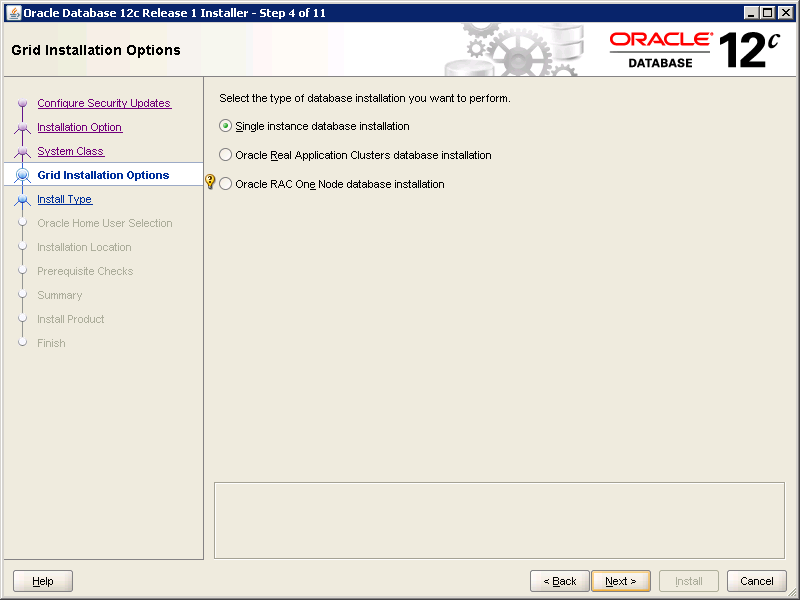The width and height of the screenshot is (800, 600).
Task: Click the Help button
Action: click(x=43, y=581)
